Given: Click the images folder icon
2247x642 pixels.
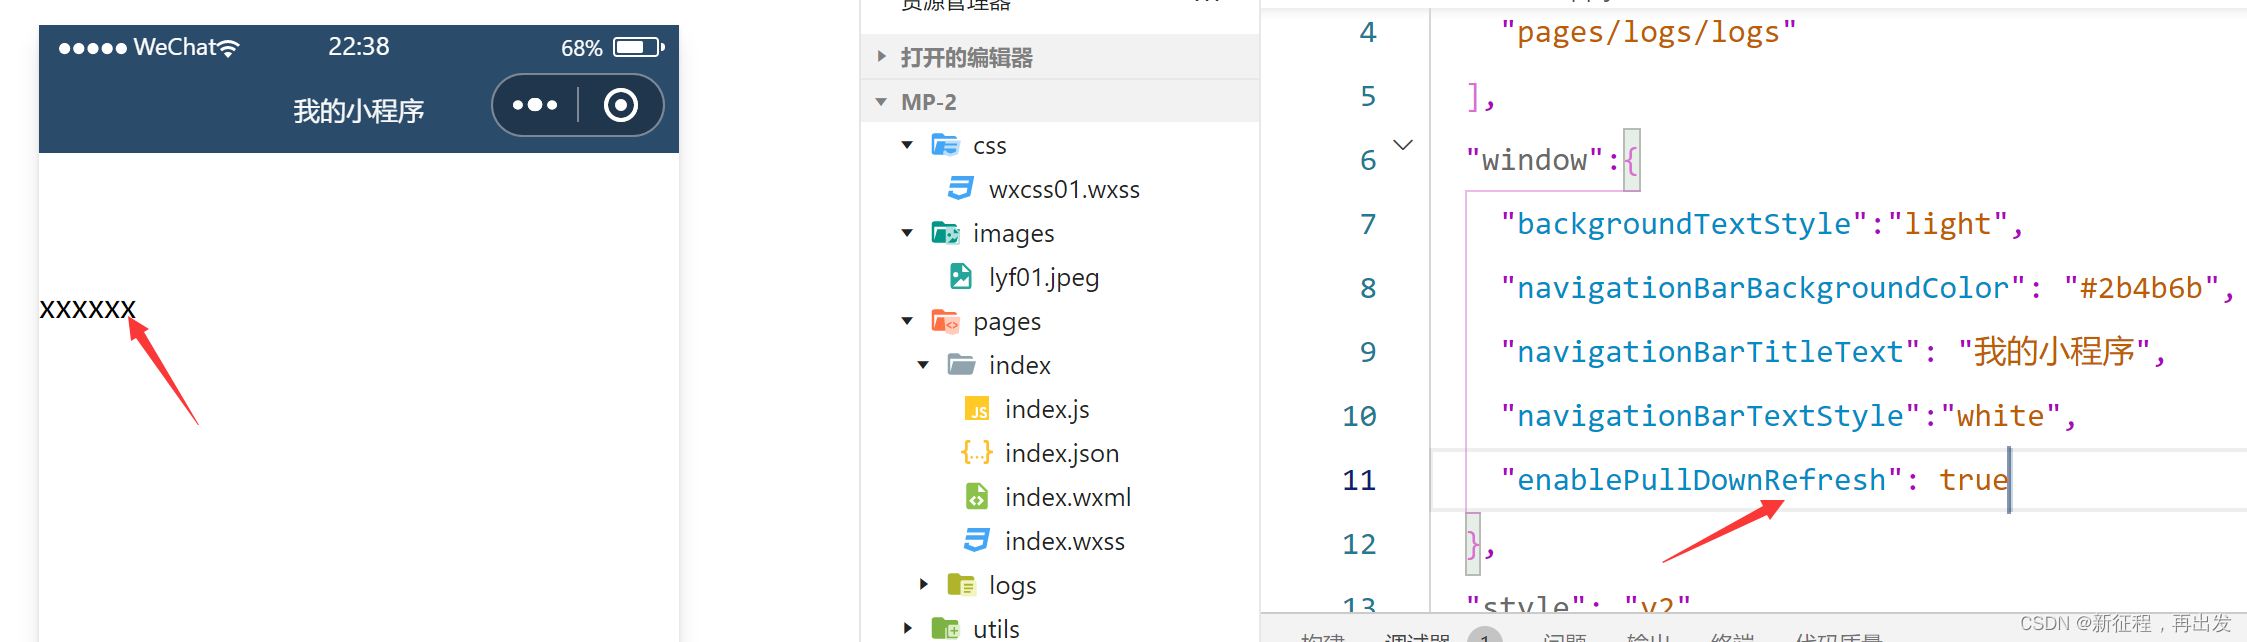Looking at the screenshot, I should click(x=945, y=233).
